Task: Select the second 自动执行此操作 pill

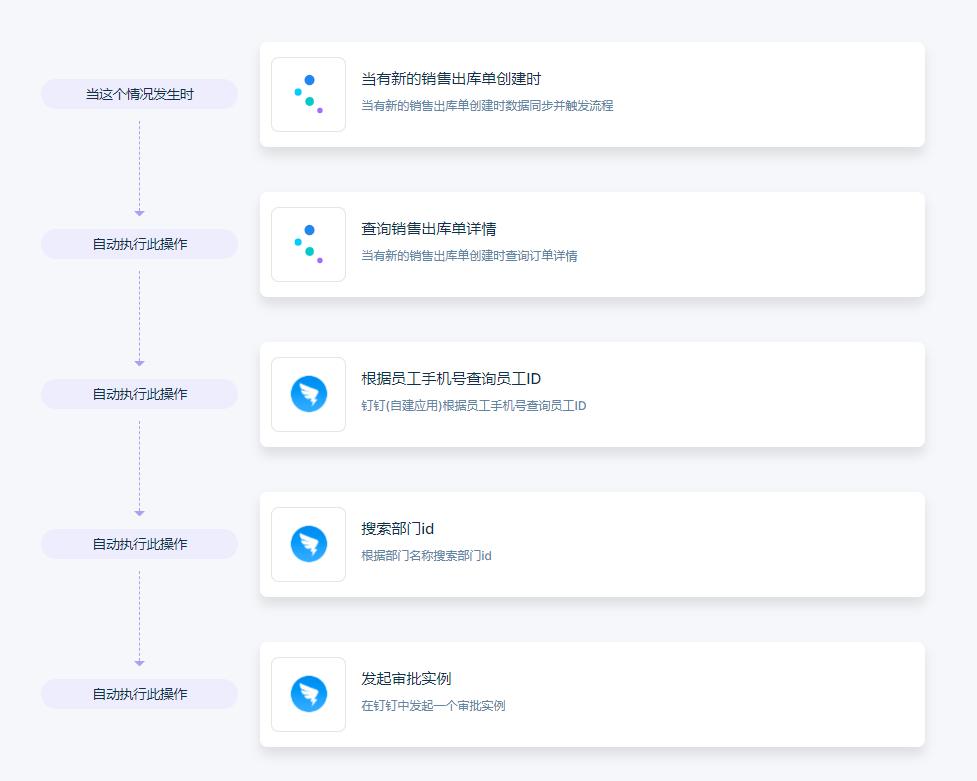Action: point(138,393)
